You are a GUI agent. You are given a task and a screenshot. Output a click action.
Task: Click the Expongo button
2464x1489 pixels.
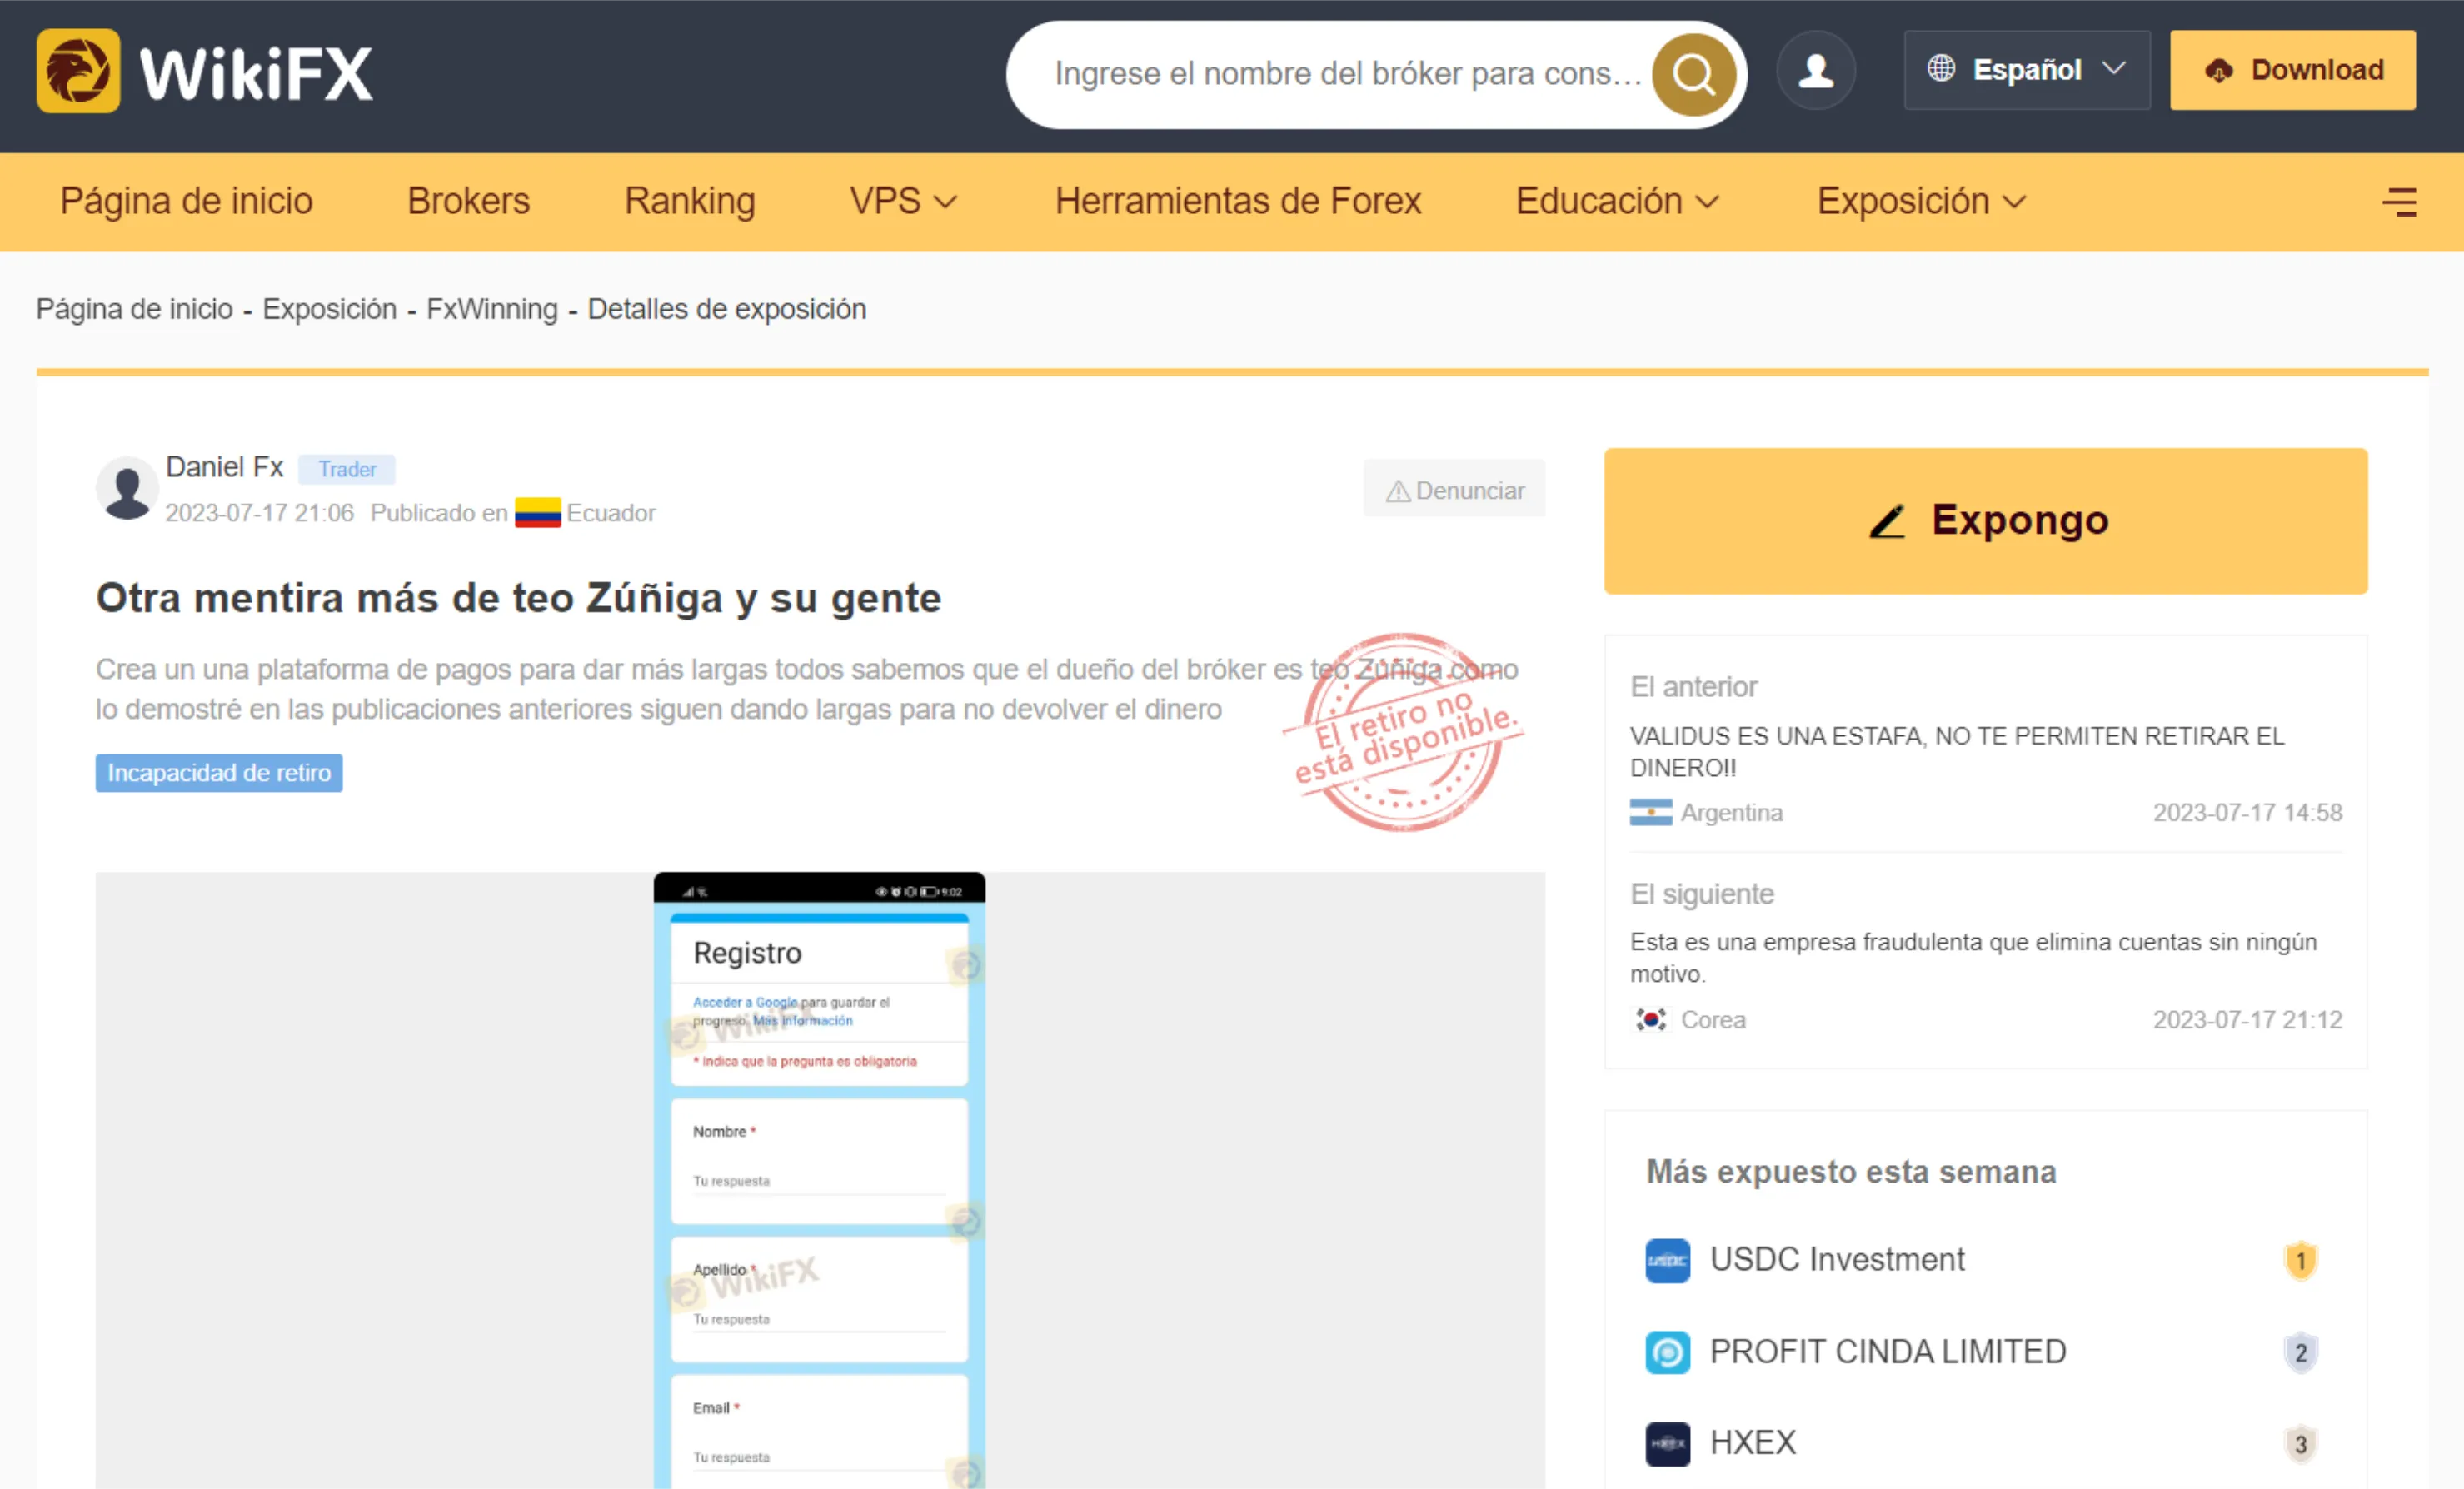(x=1985, y=521)
